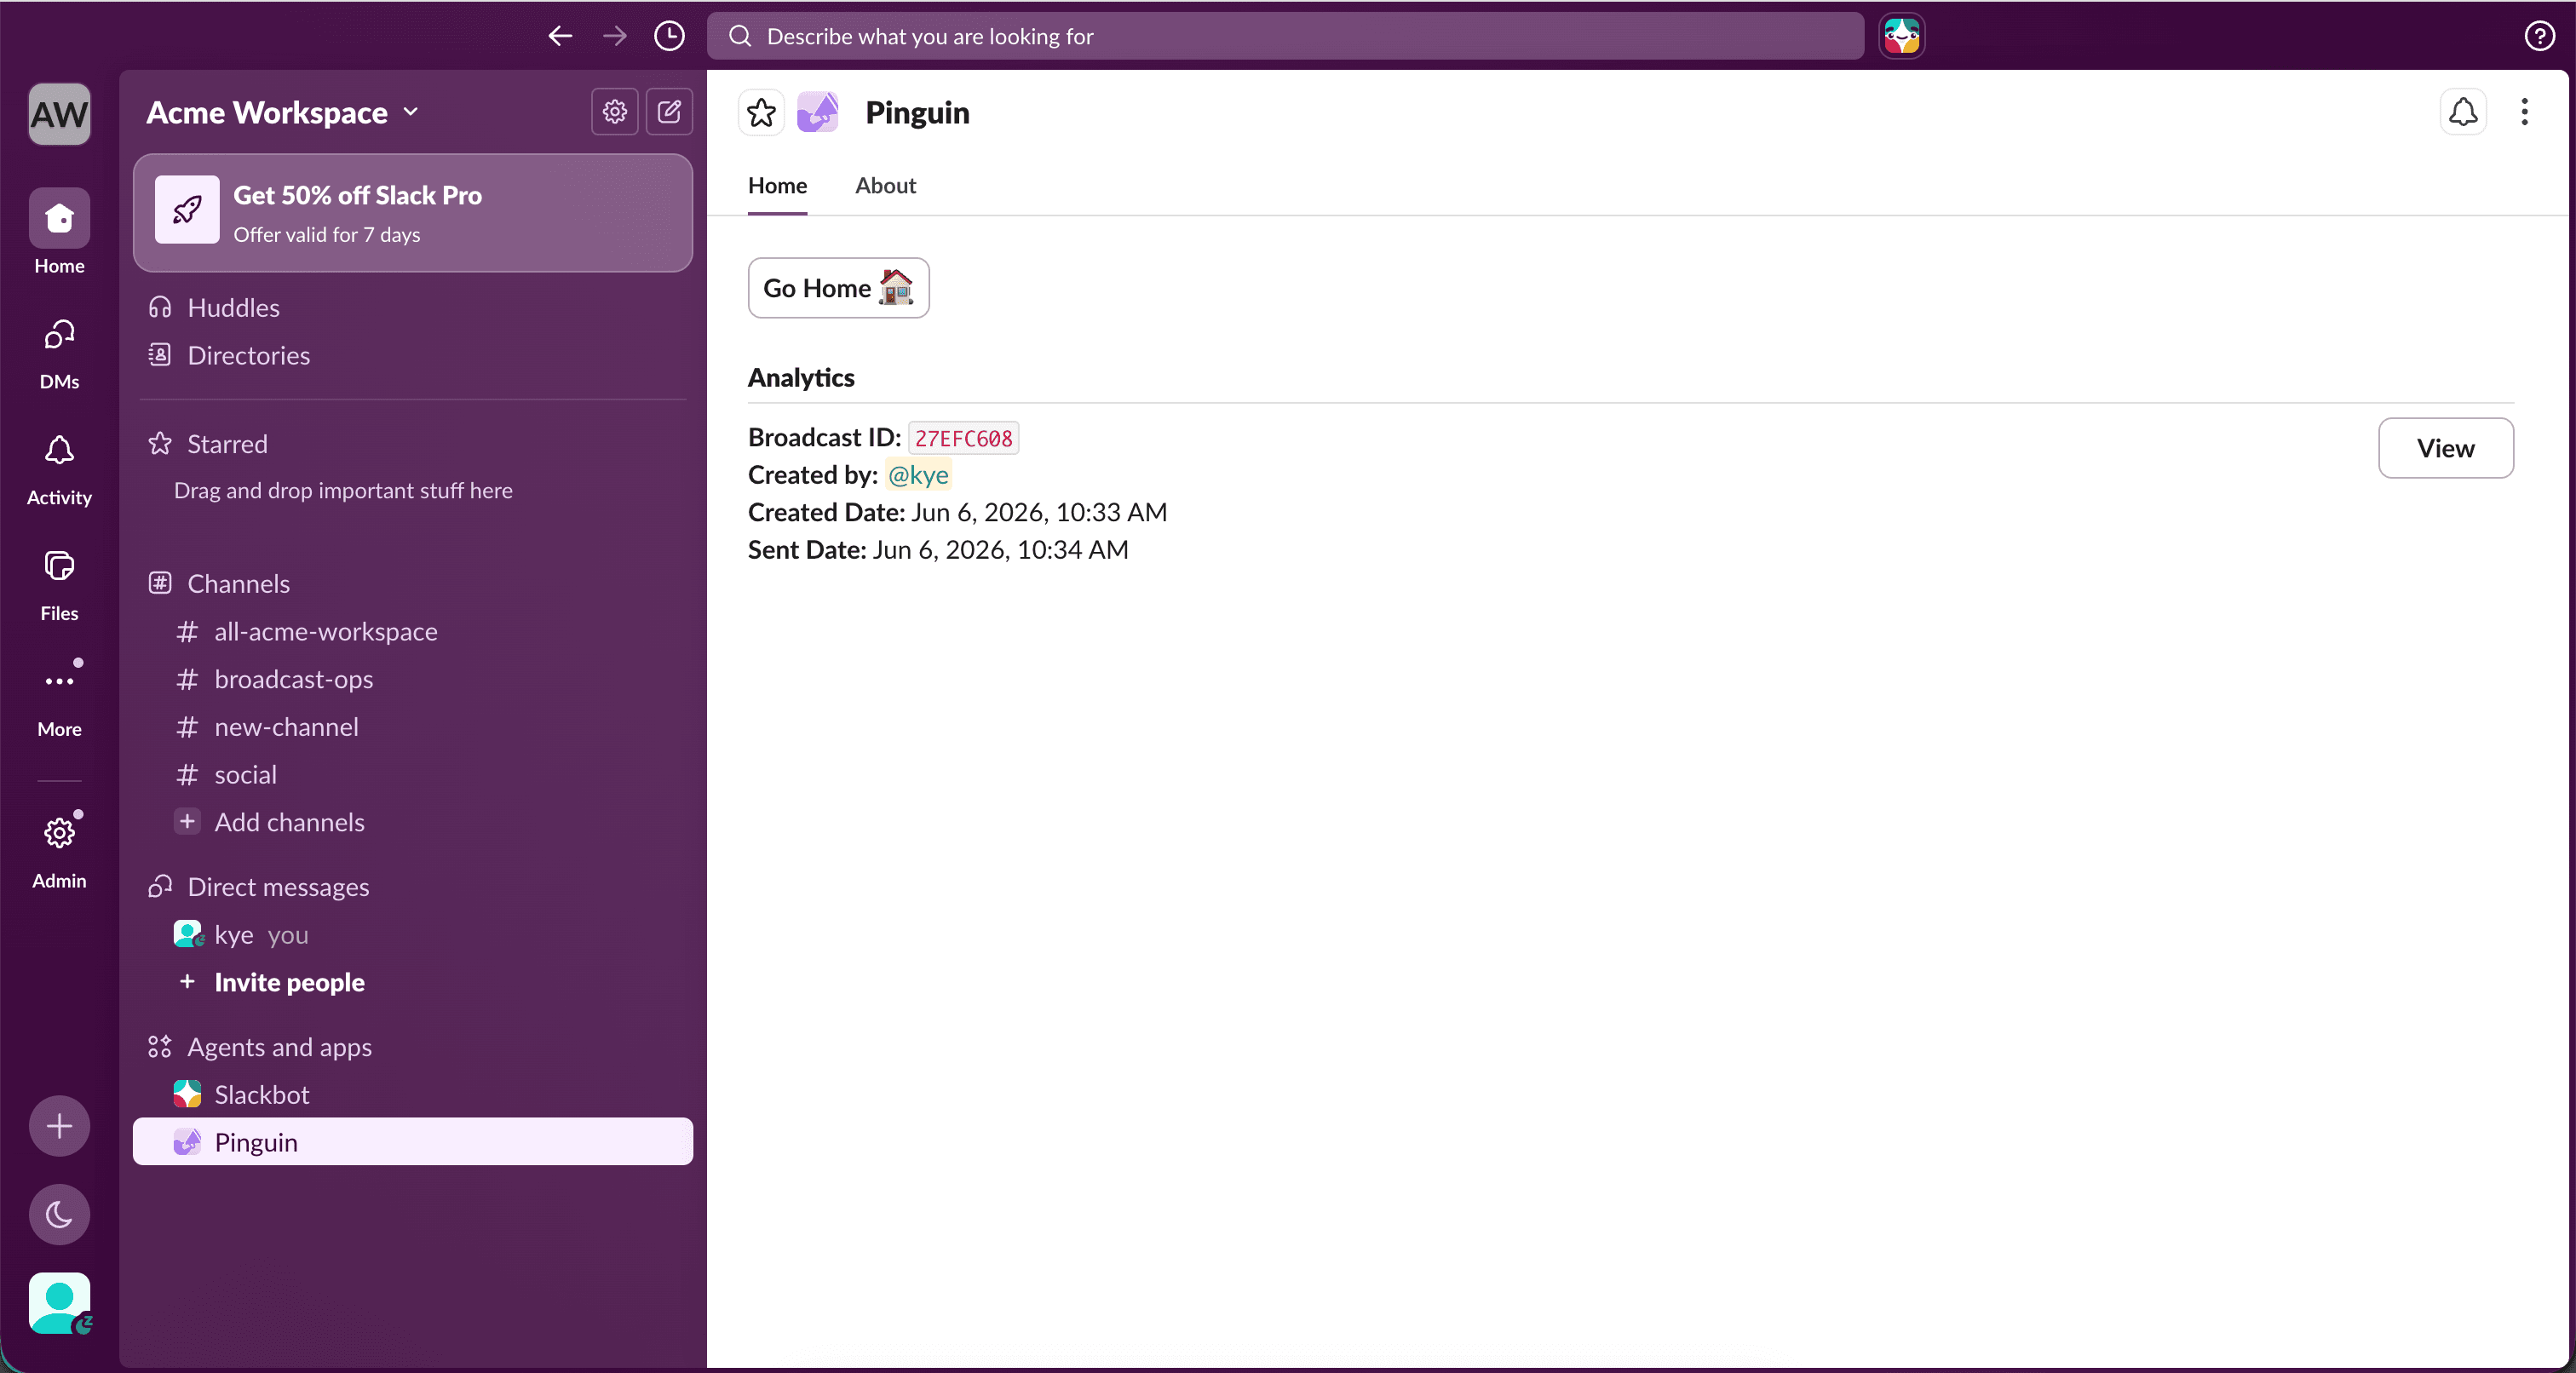The width and height of the screenshot is (2576, 1373).
Task: Star the Pinguin app
Action: point(761,112)
